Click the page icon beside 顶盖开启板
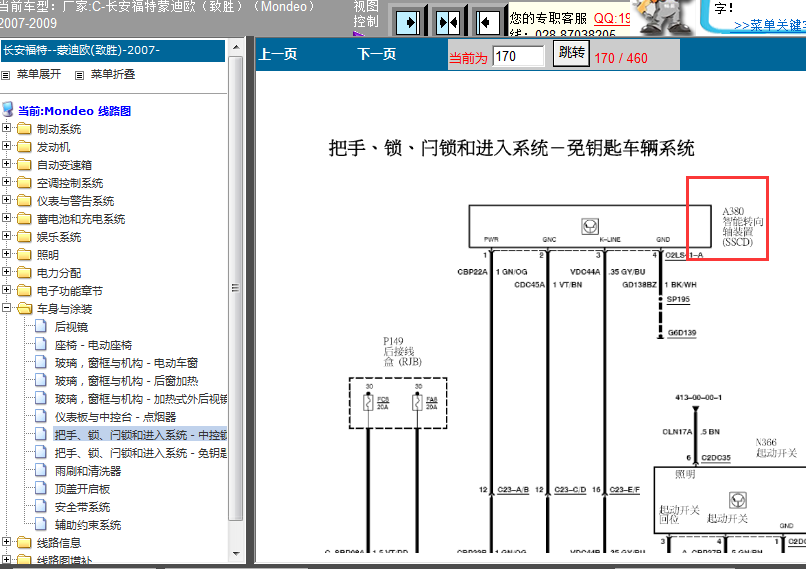This screenshot has width=806, height=569. (41, 488)
